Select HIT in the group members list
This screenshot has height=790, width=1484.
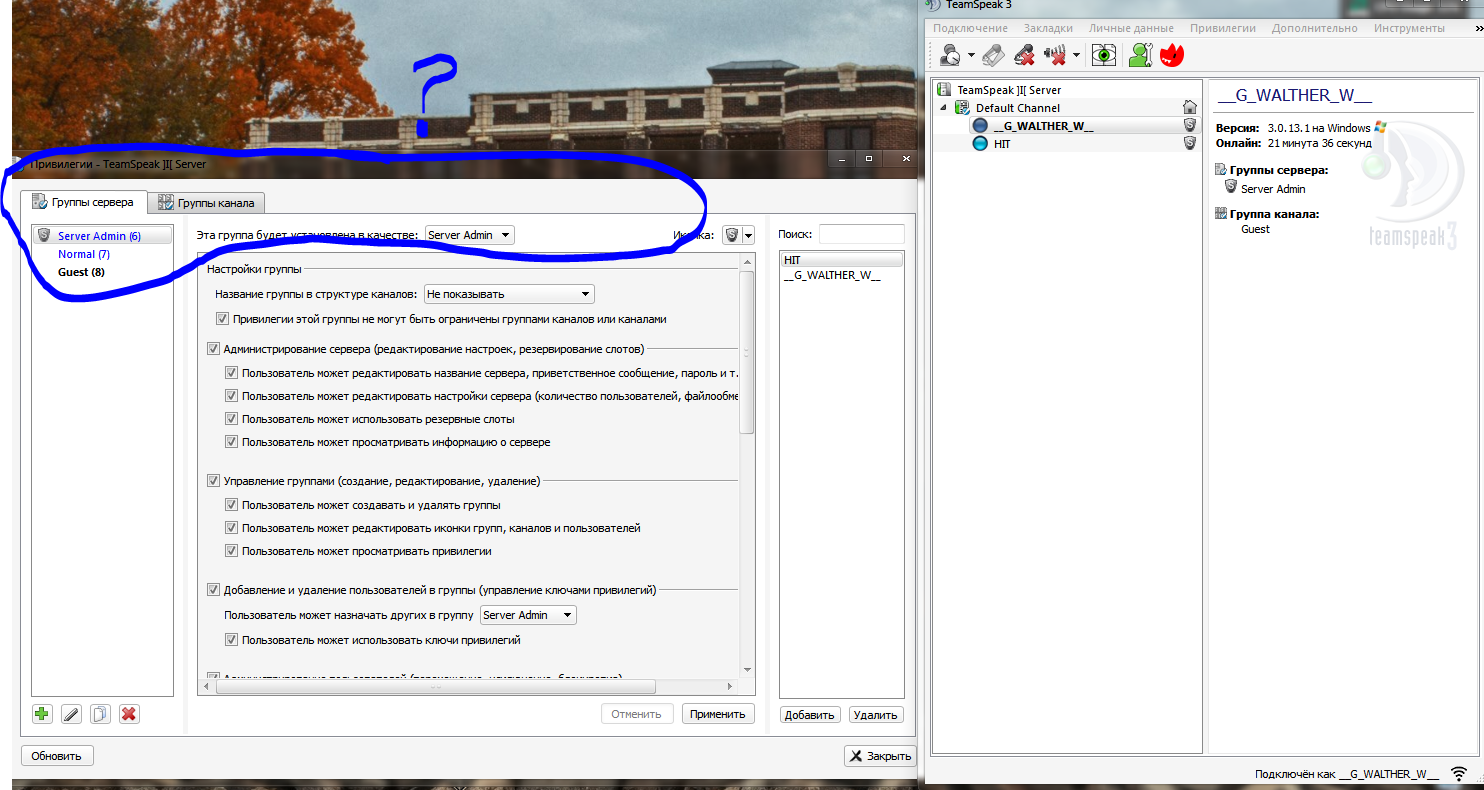842,259
